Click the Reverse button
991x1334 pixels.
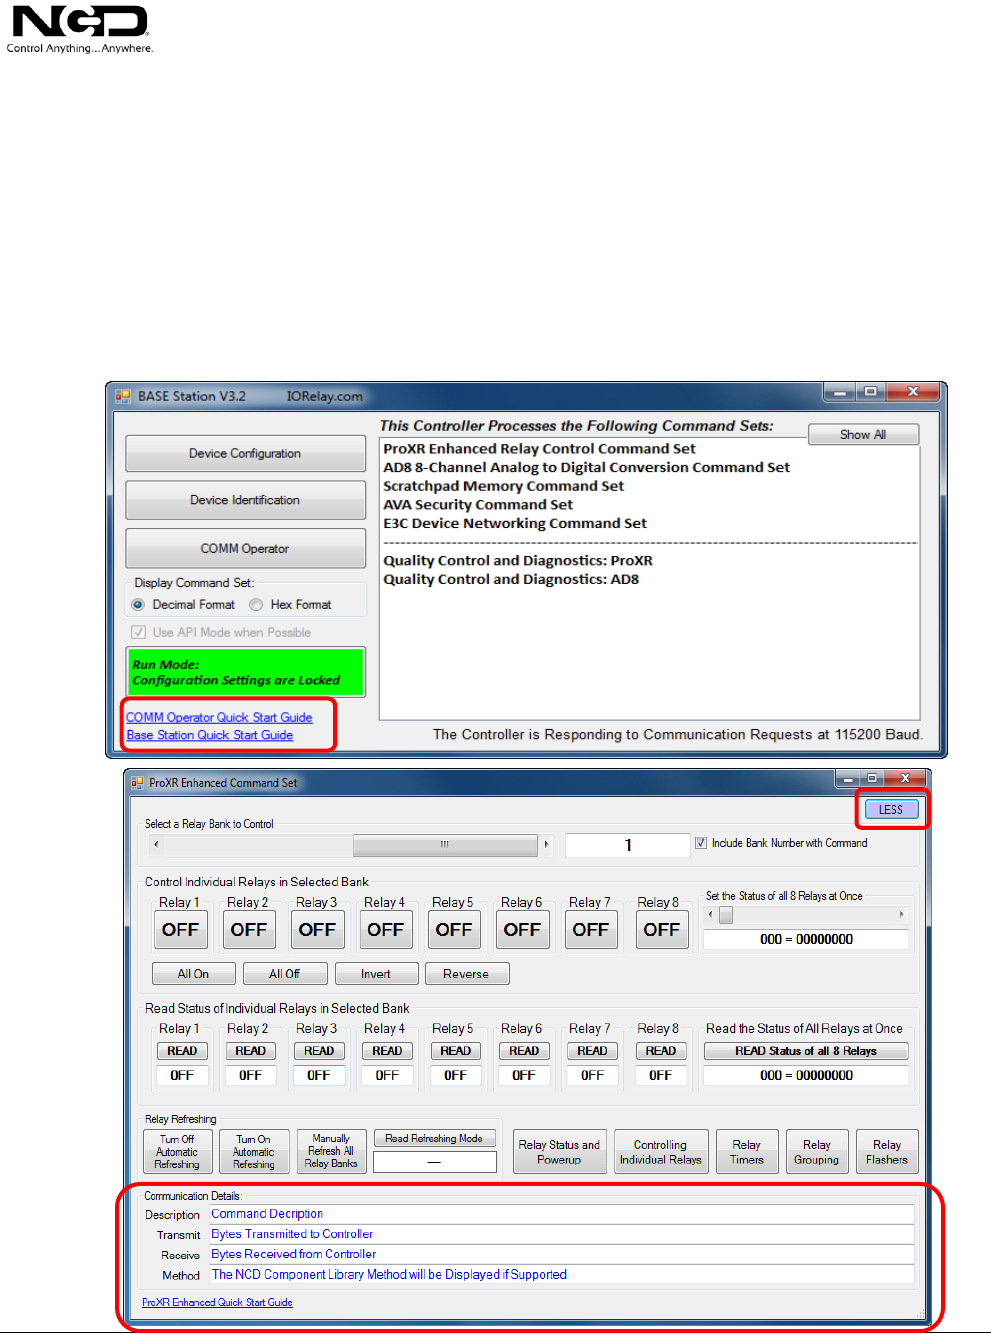click(x=467, y=974)
